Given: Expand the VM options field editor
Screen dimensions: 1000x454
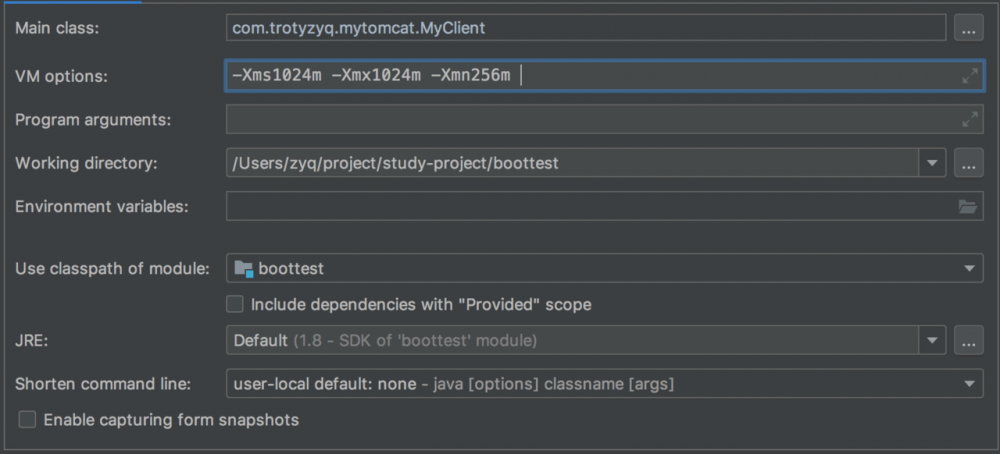Looking at the screenshot, I should [x=969, y=76].
